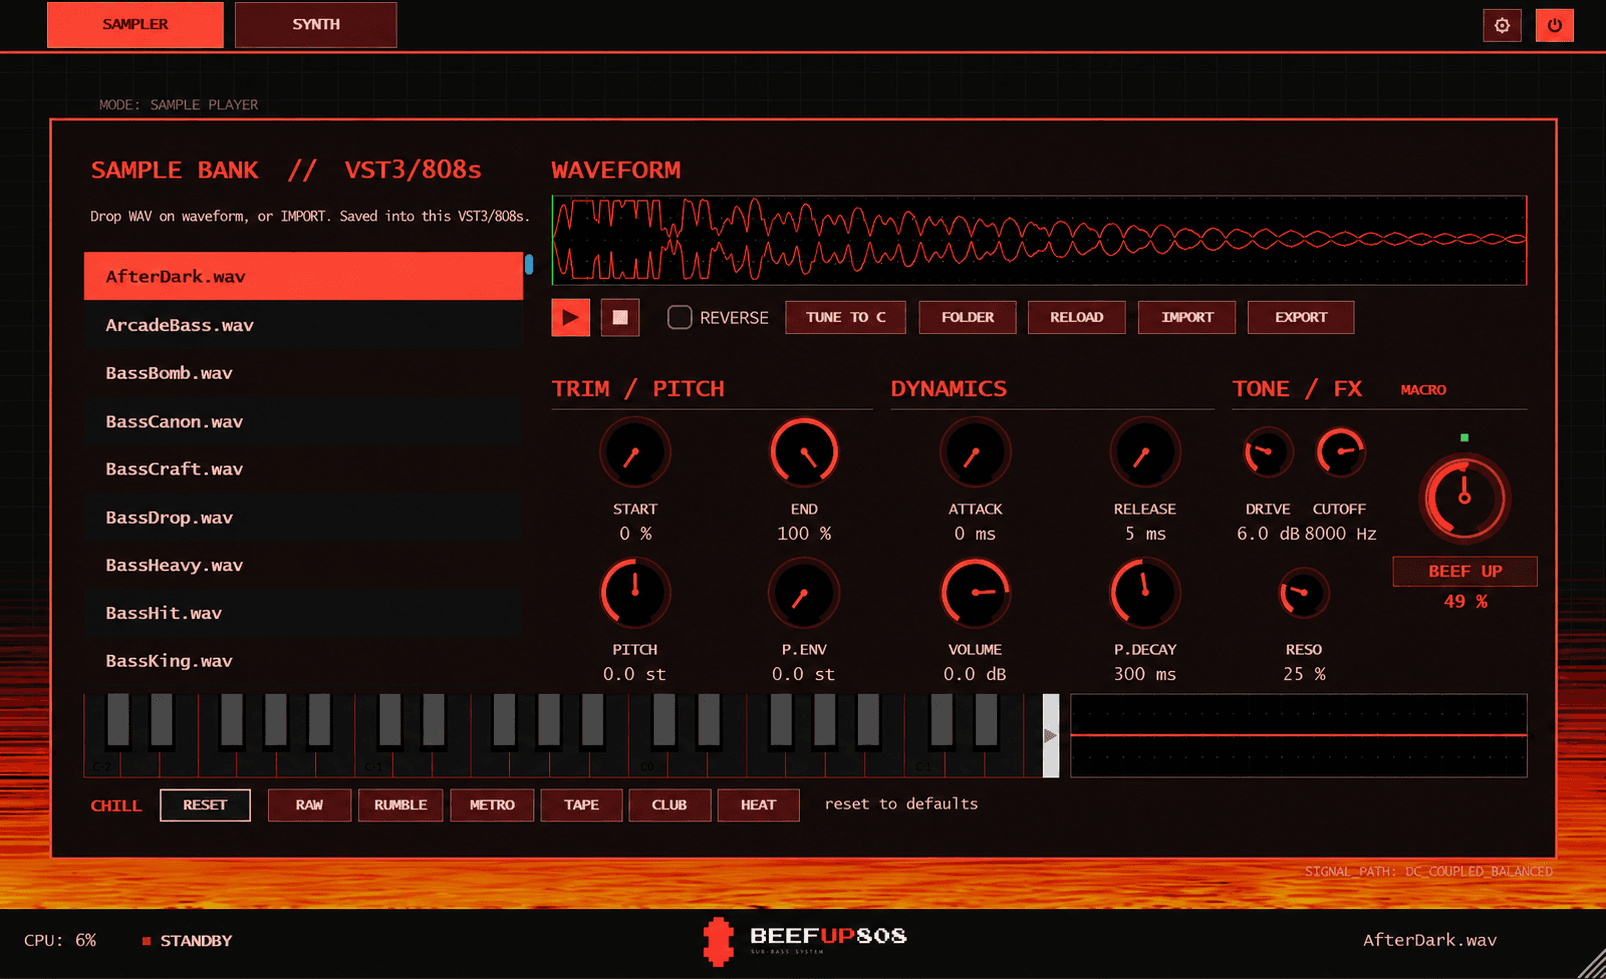The height and width of the screenshot is (979, 1606).
Task: Apply the HEAT preset
Action: 758,805
